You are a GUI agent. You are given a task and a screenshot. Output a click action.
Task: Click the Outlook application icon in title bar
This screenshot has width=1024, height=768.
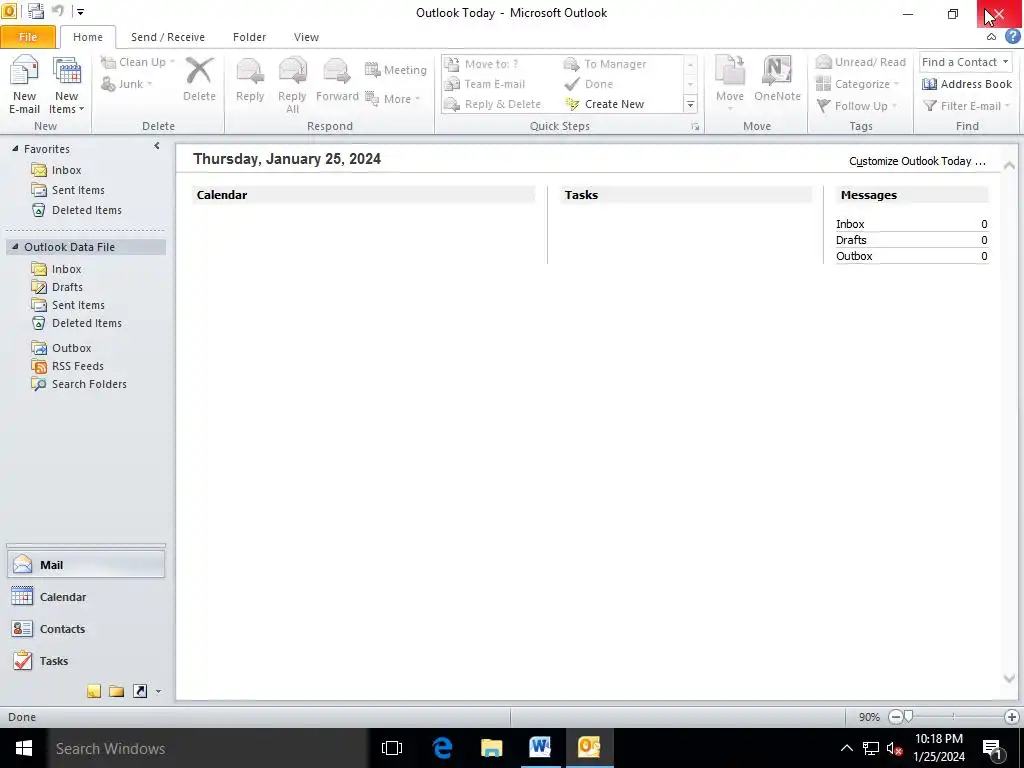(x=9, y=11)
